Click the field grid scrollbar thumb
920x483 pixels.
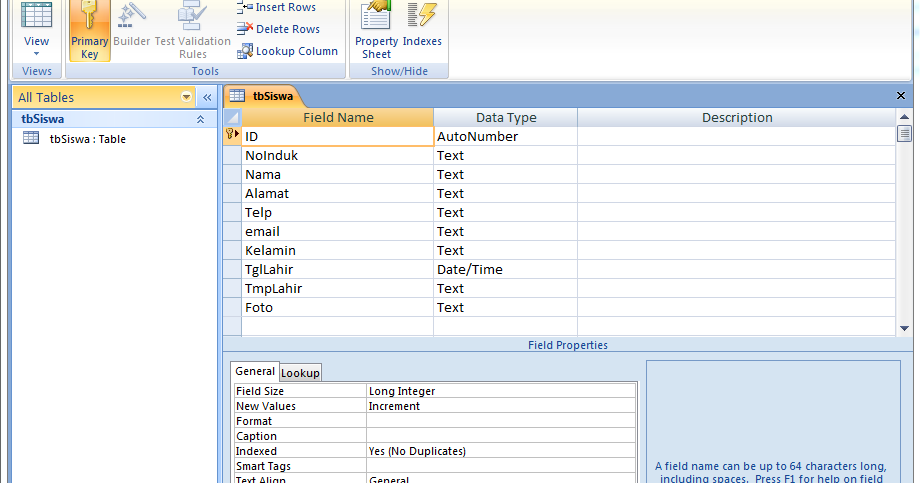tap(904, 134)
